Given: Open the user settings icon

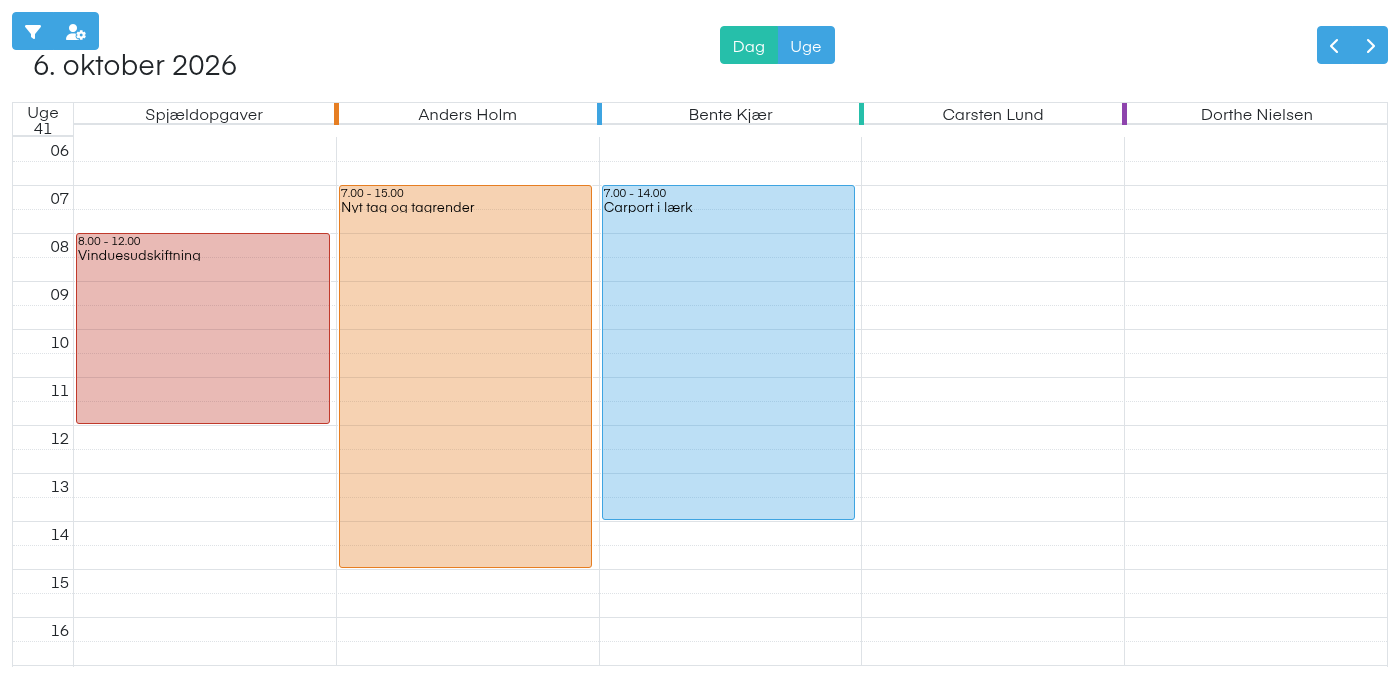Looking at the screenshot, I should (76, 32).
